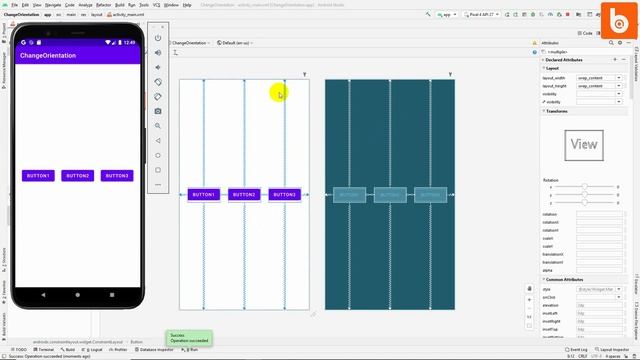This screenshot has height=360, width=640.
Task: Open emulator extended controls (three dots)
Action: pyautogui.click(x=158, y=184)
